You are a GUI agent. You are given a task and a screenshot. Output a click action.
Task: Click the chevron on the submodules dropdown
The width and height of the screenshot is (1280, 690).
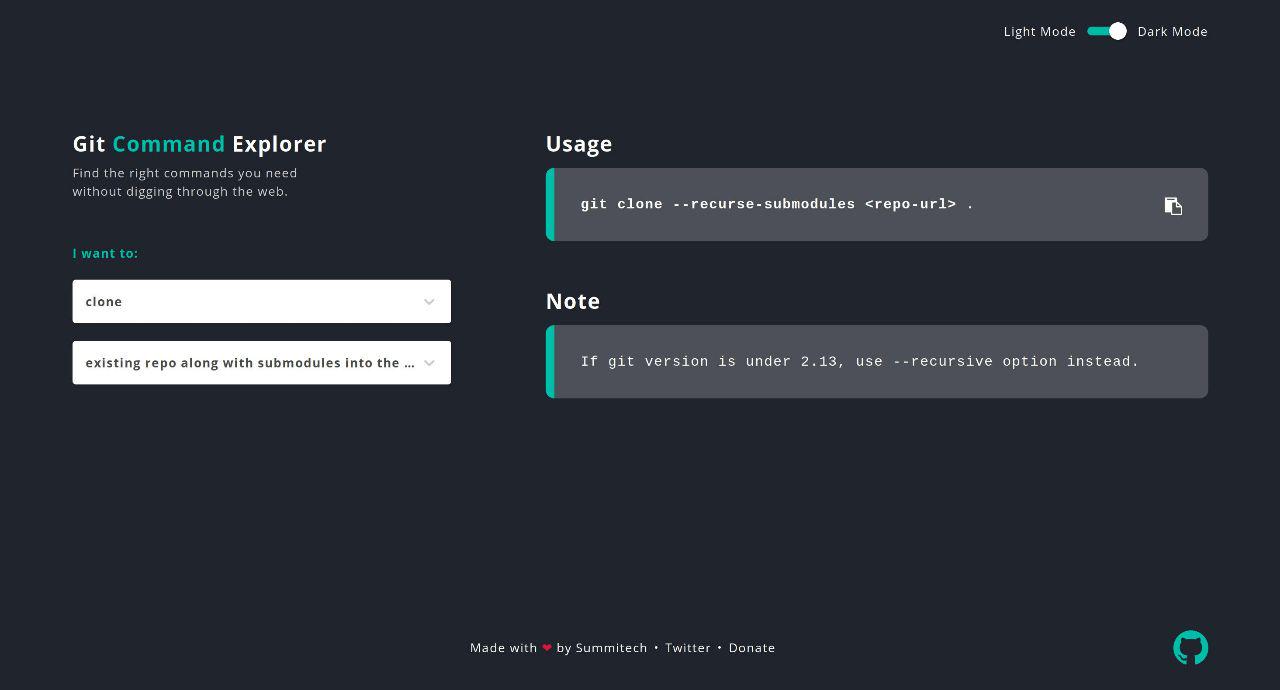coord(429,363)
